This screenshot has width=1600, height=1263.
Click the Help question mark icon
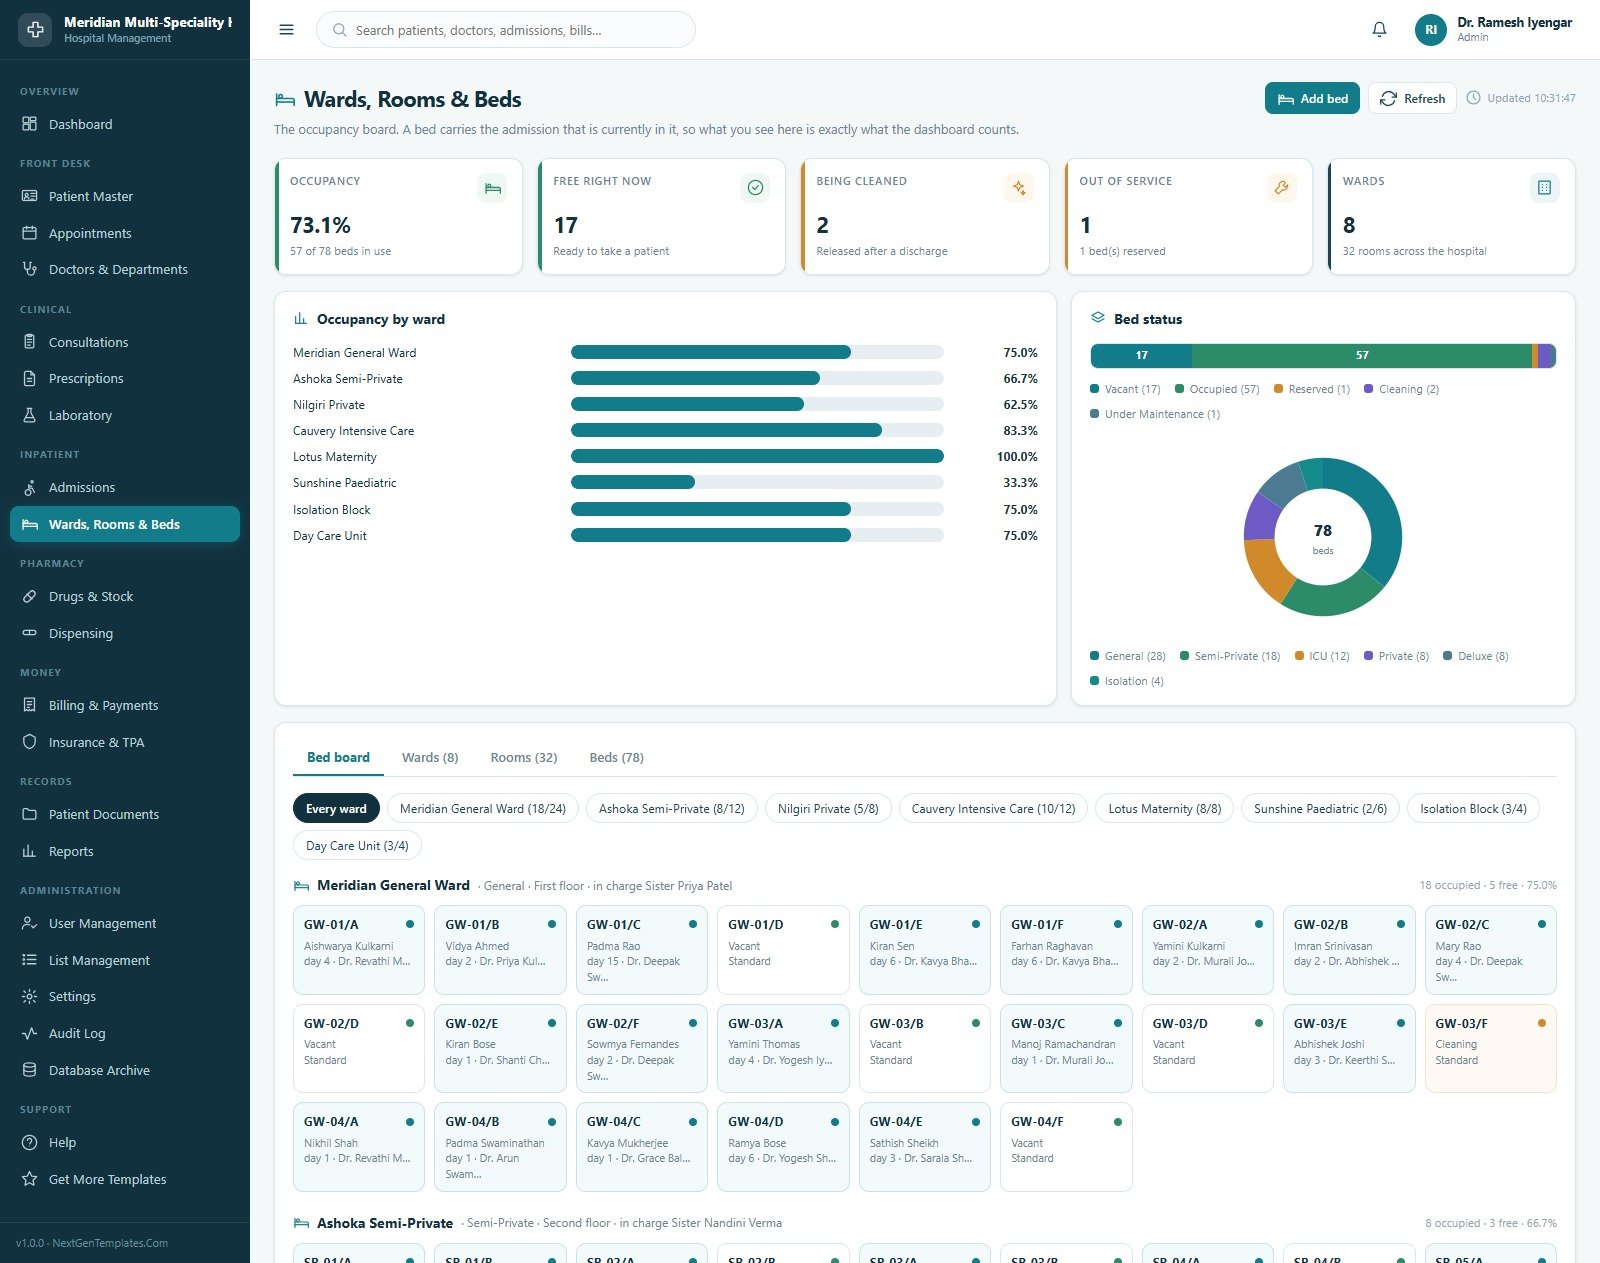click(x=30, y=1142)
